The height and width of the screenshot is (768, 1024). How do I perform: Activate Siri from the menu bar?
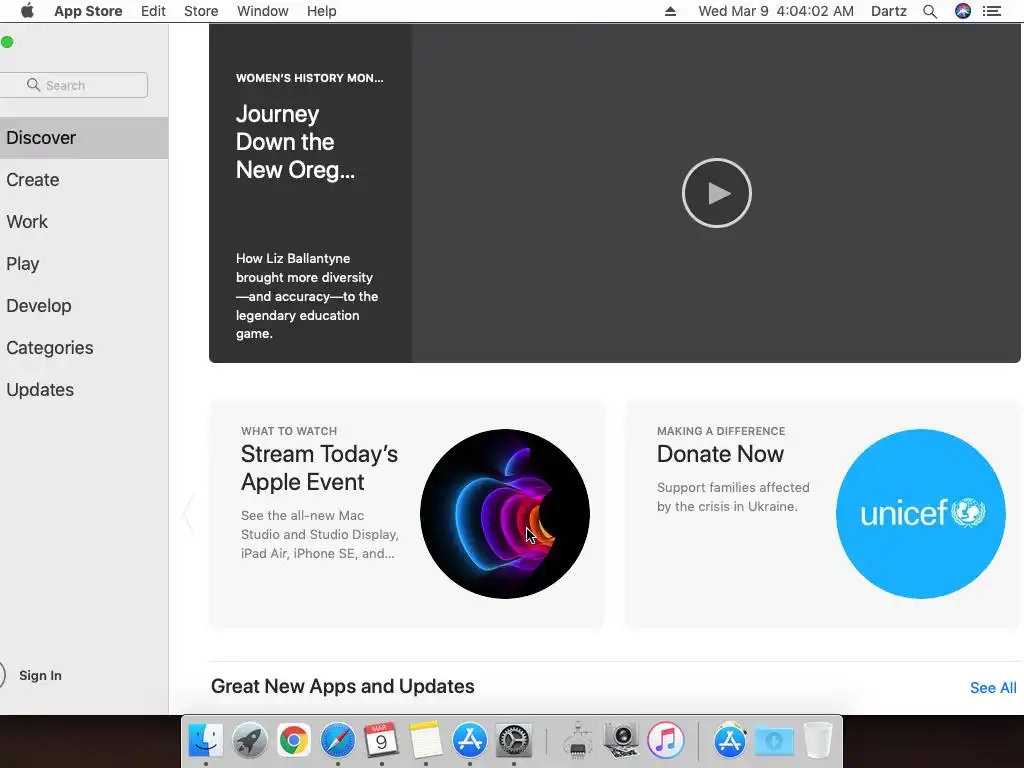[963, 11]
